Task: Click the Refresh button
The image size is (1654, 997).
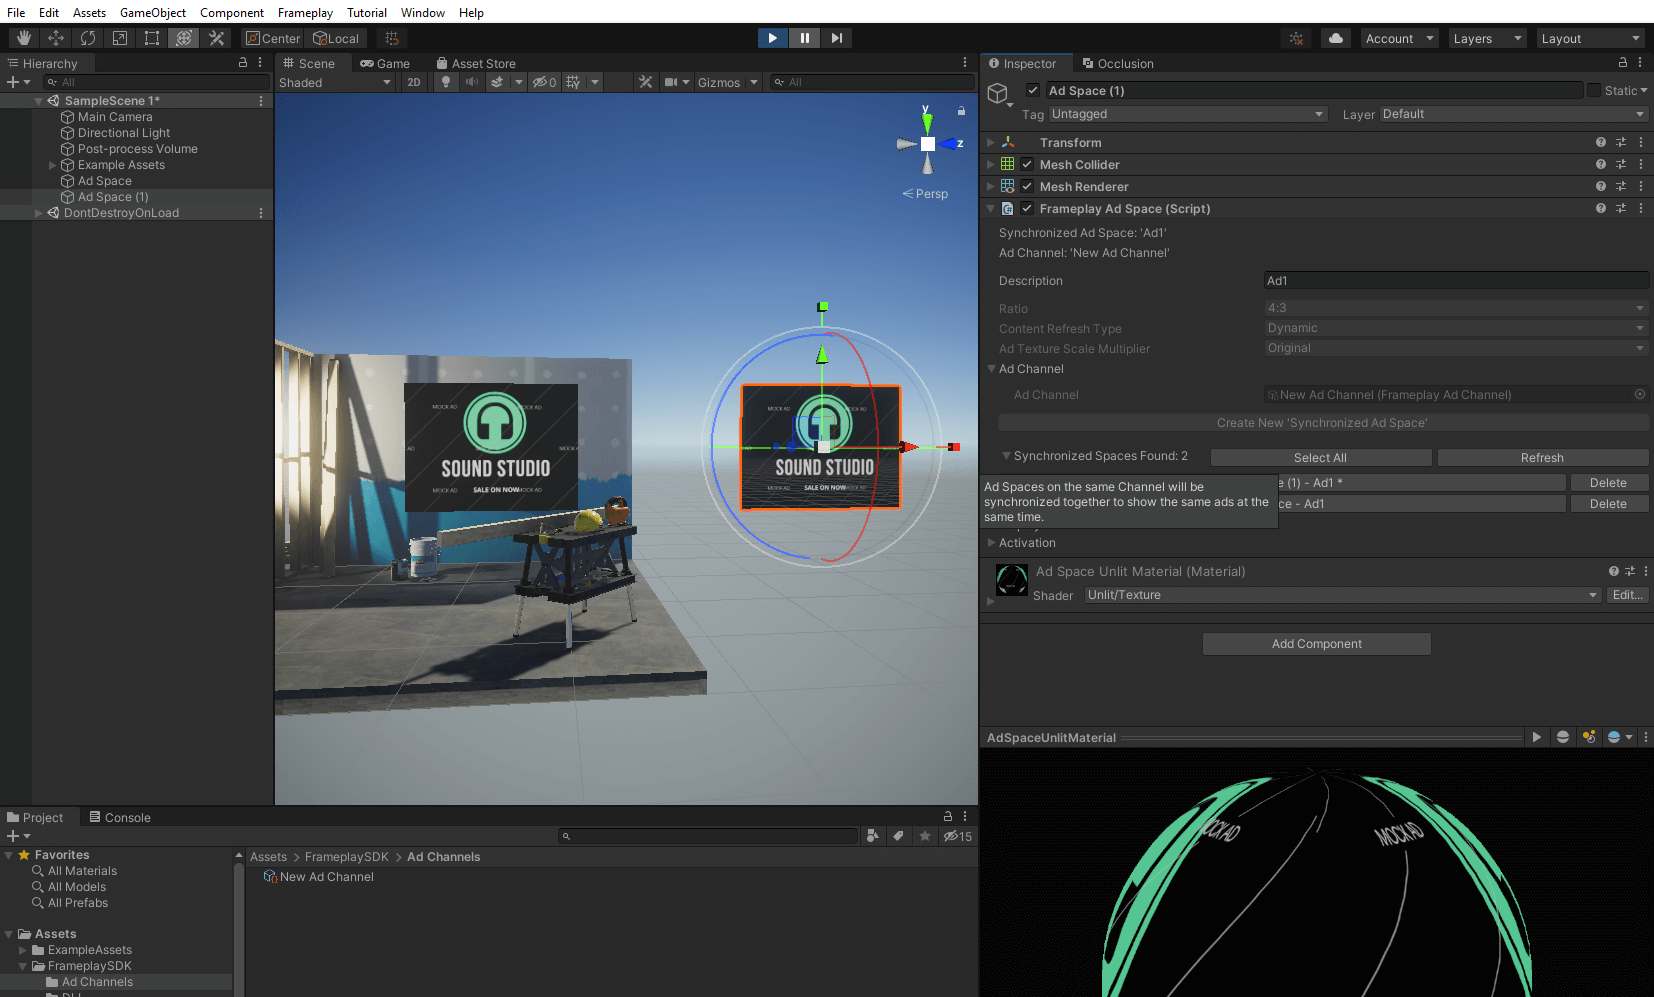Action: [x=1542, y=457]
